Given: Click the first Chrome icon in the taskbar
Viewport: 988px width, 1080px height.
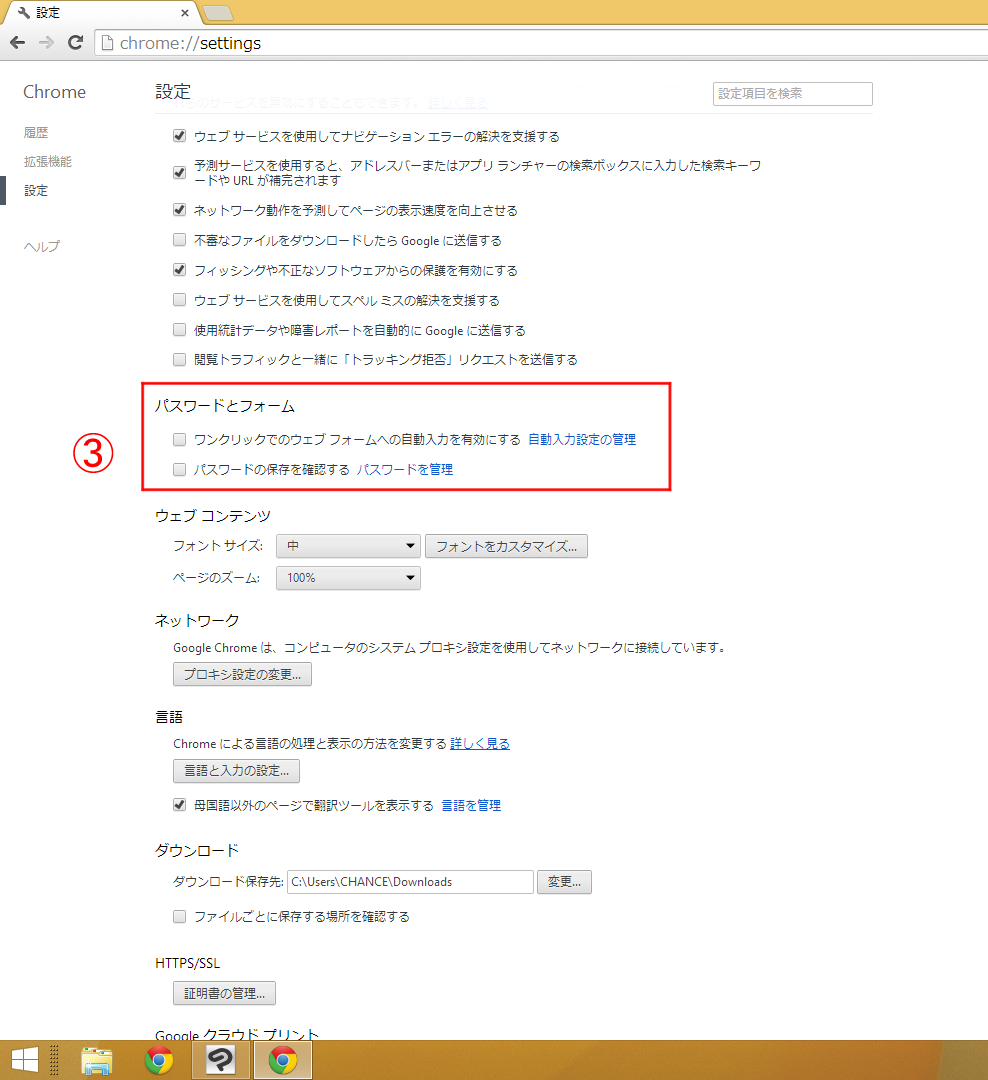Looking at the screenshot, I should tap(159, 1060).
